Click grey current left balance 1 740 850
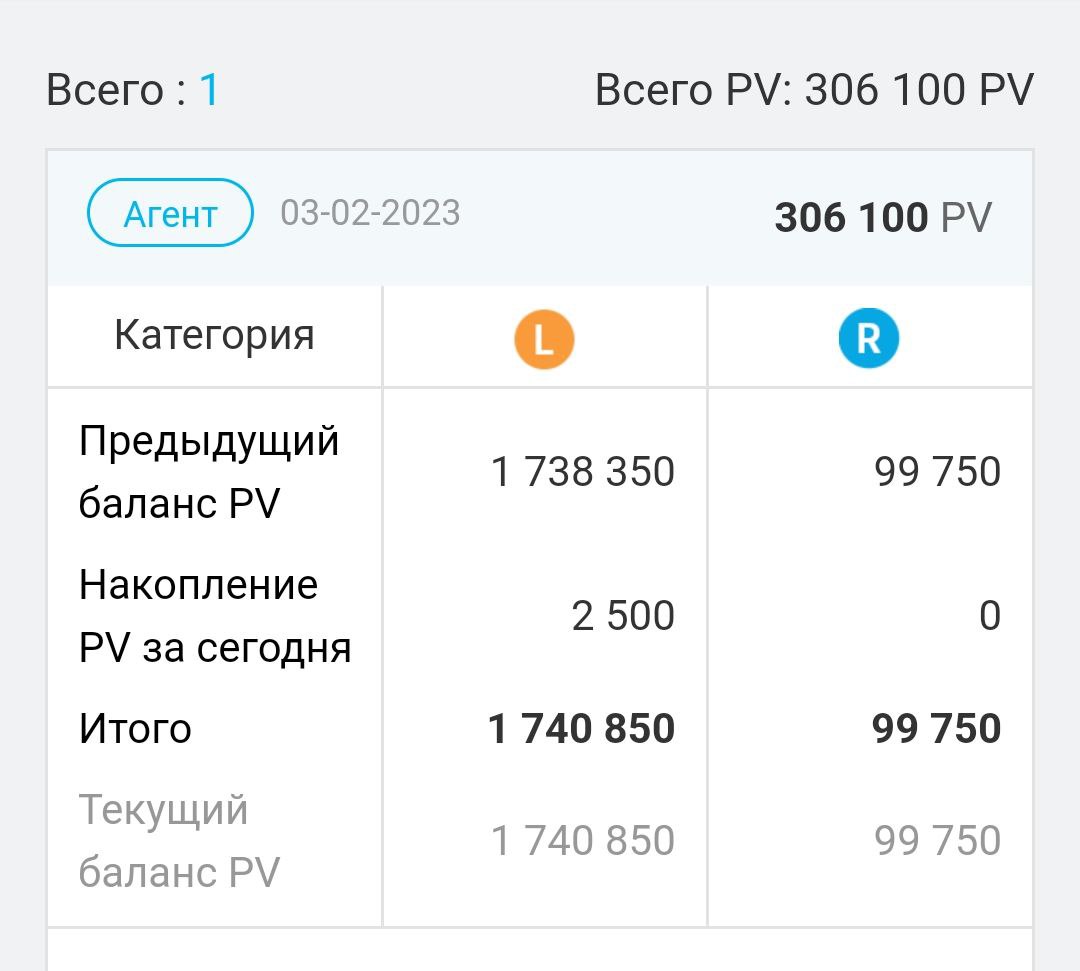This screenshot has height=971, width=1080. click(x=583, y=841)
